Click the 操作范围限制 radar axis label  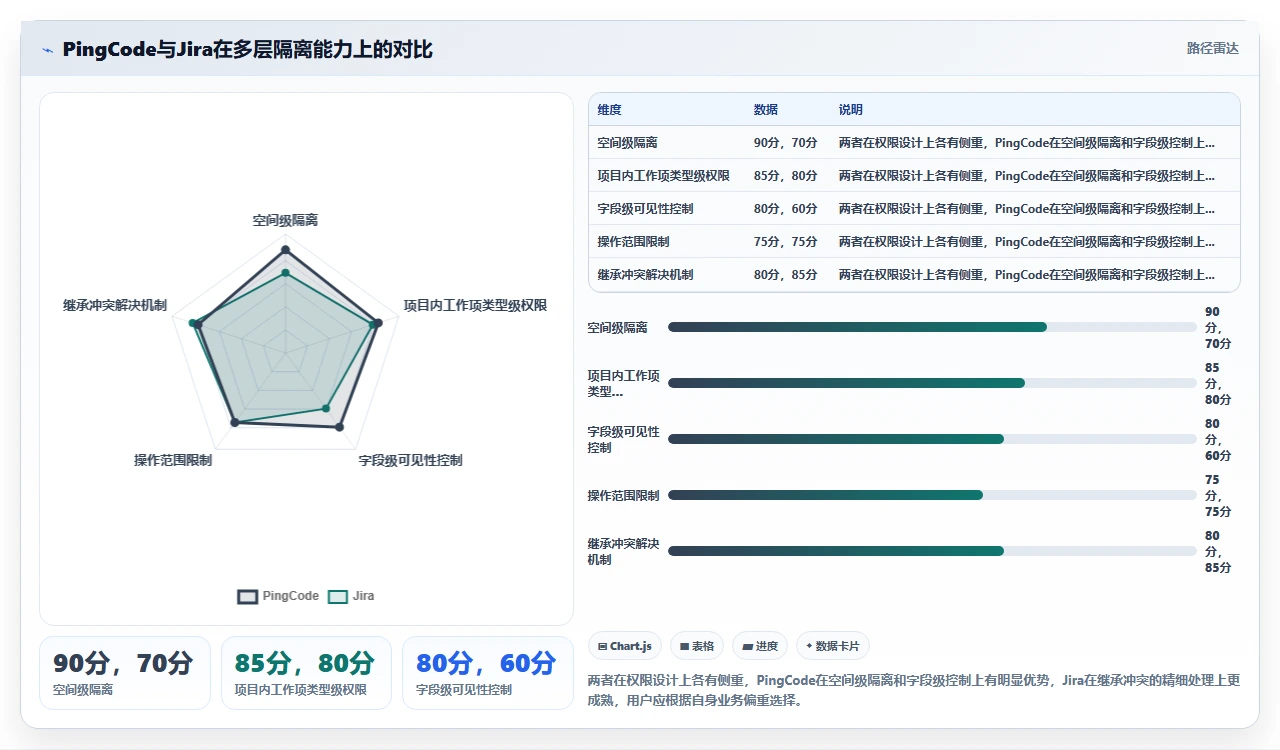coord(173,460)
